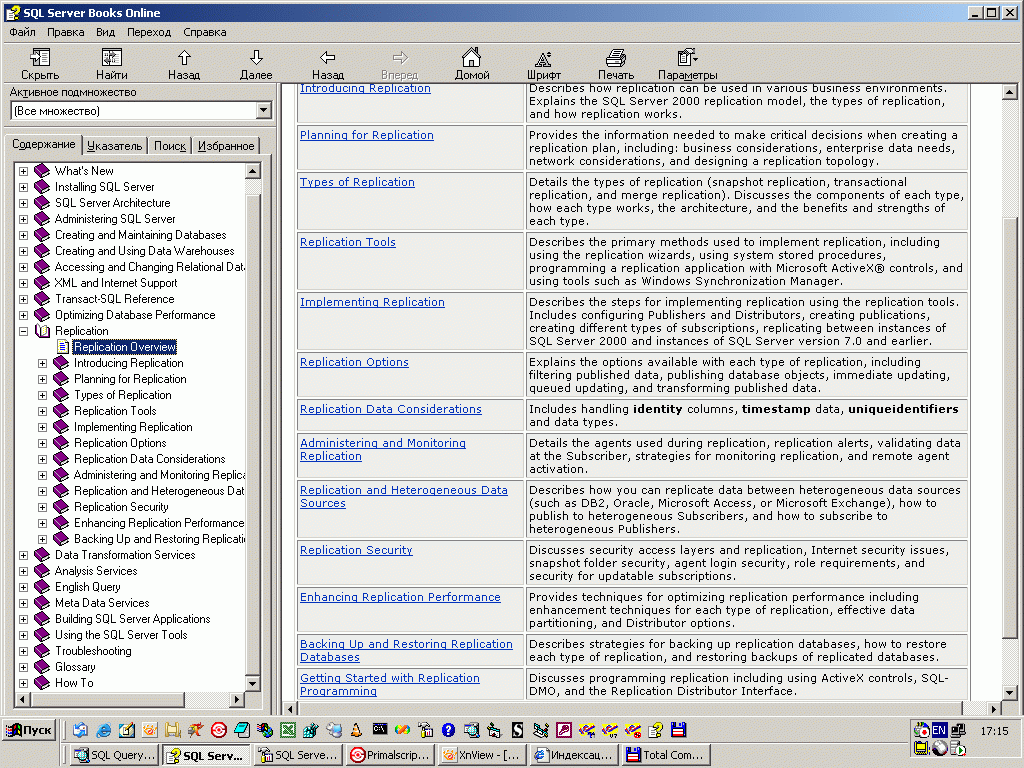Click the content pane scroll down arrow
This screenshot has height=768, width=1024.
tap(1010, 694)
